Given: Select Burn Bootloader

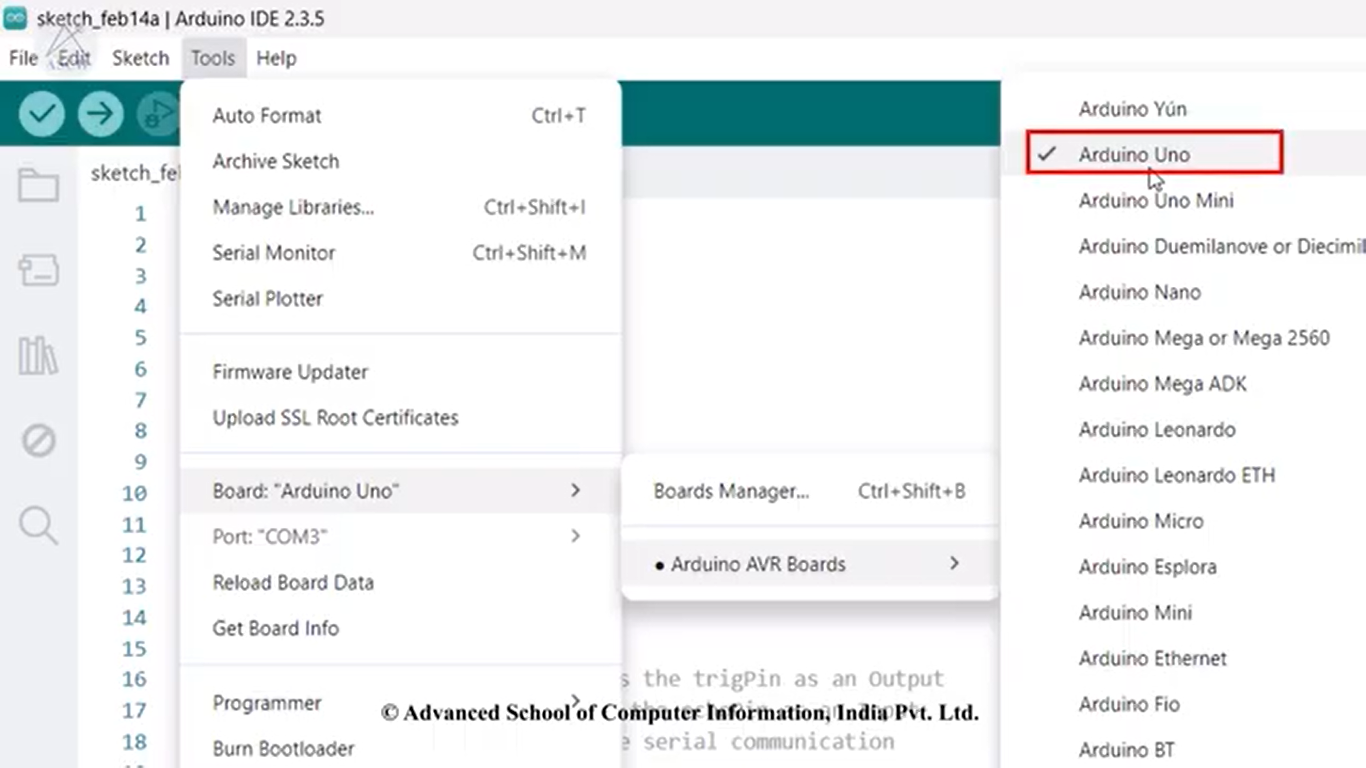Looking at the screenshot, I should click(400, 748).
